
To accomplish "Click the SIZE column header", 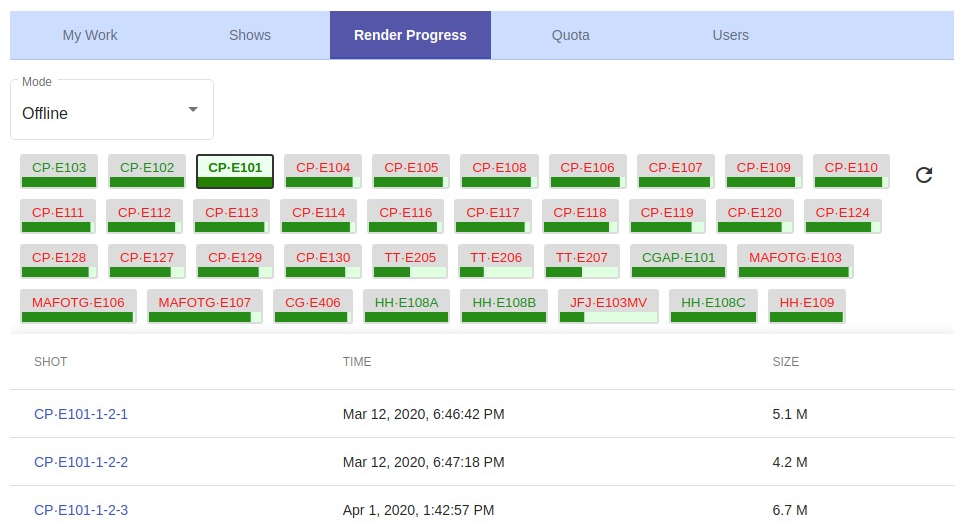I will [x=785, y=362].
